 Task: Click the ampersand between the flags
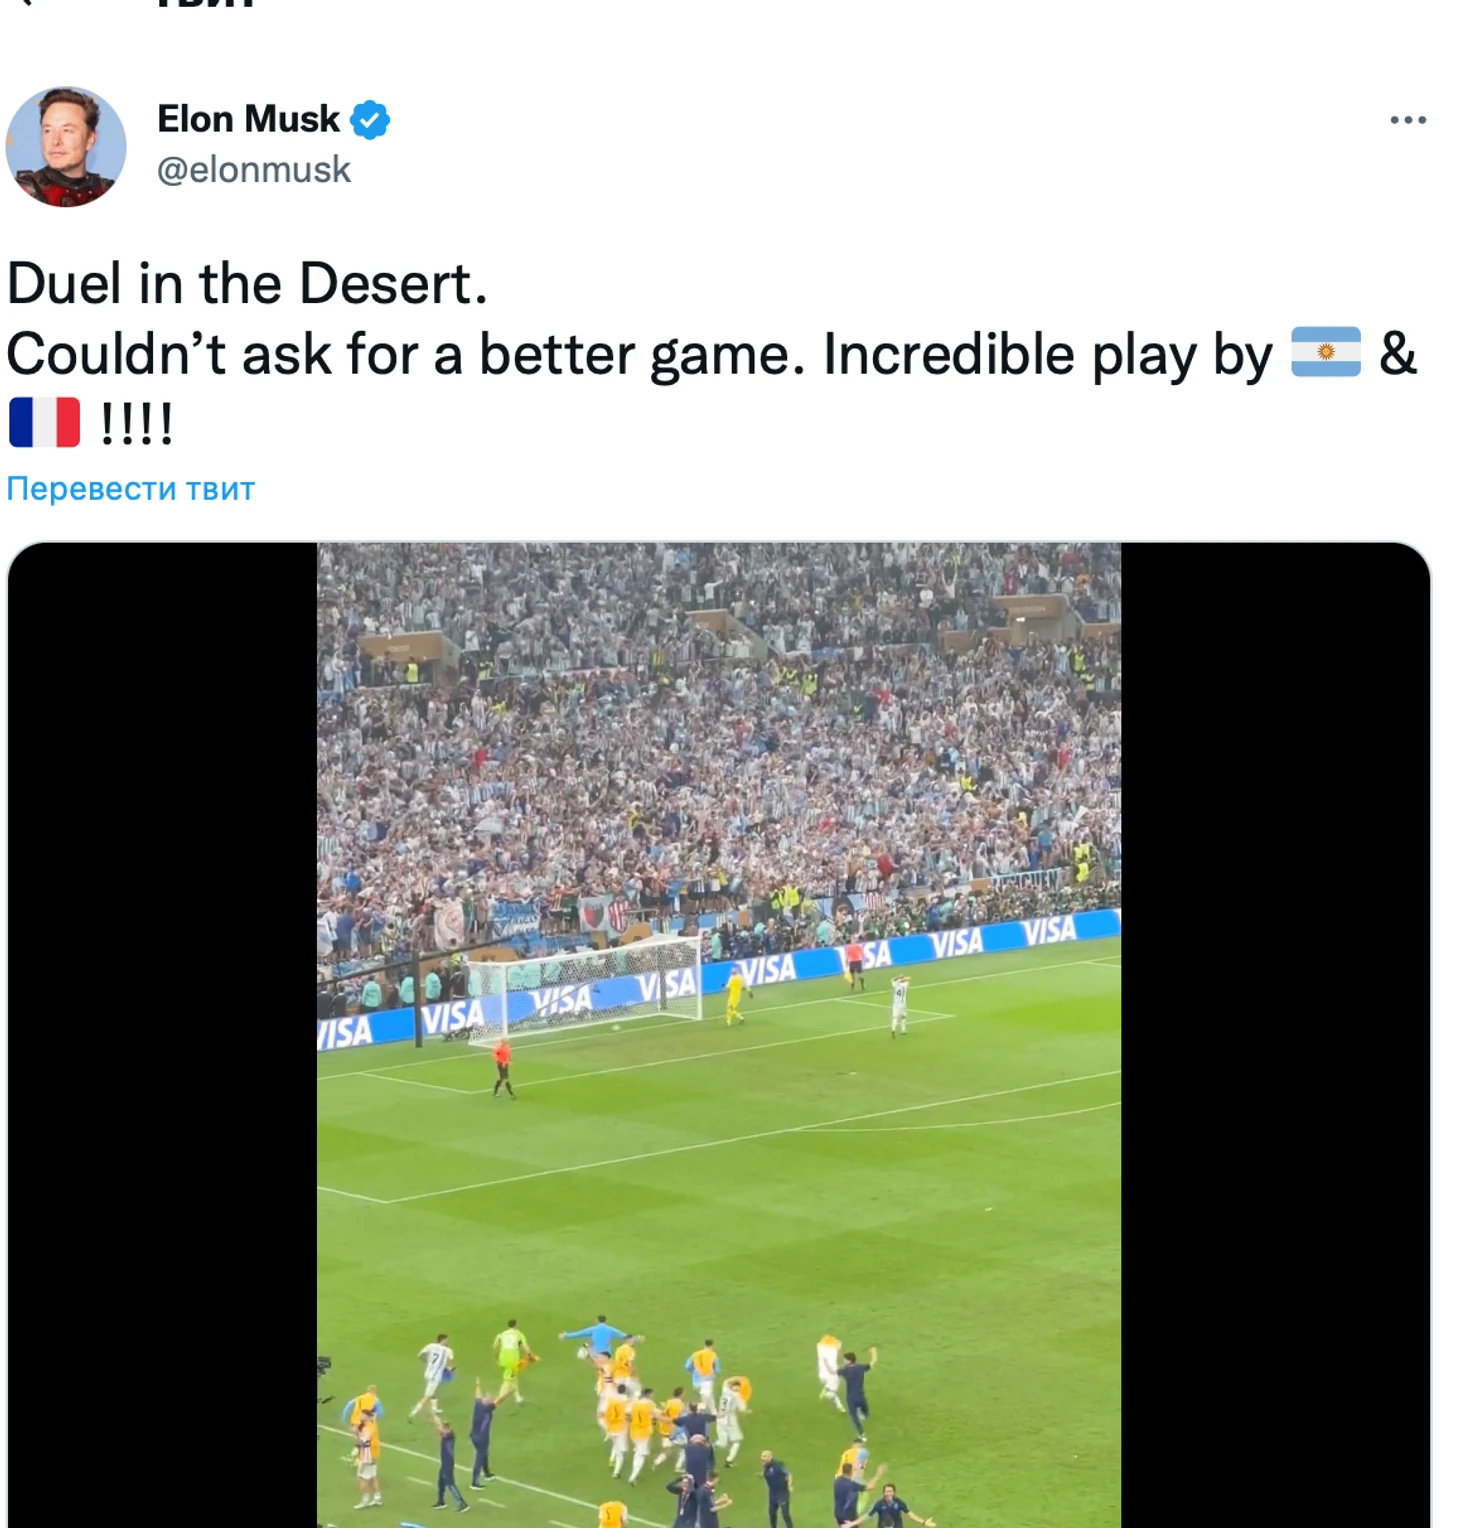pos(1397,354)
